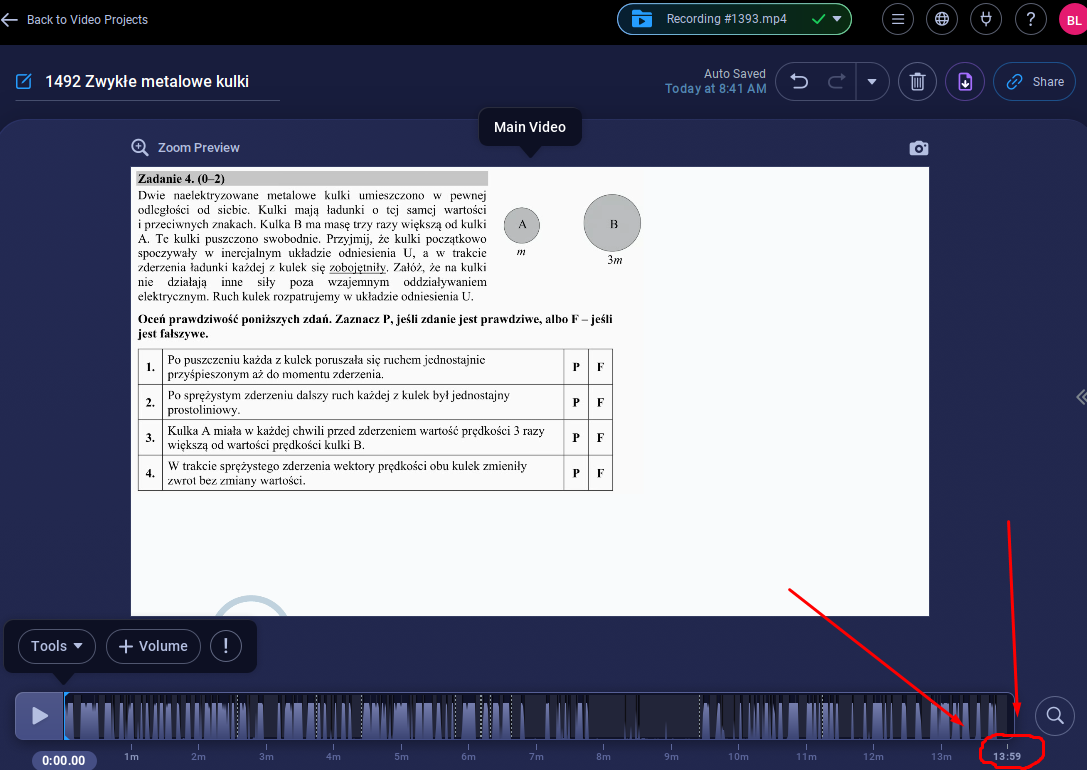Click the add Volume button

(153, 646)
